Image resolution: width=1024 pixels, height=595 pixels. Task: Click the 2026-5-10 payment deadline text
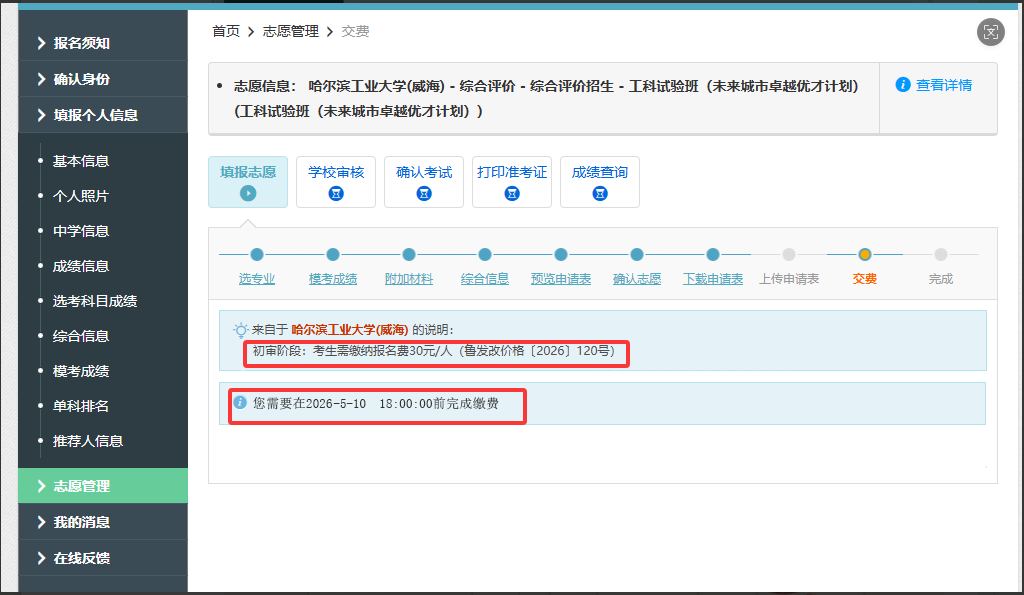376,404
